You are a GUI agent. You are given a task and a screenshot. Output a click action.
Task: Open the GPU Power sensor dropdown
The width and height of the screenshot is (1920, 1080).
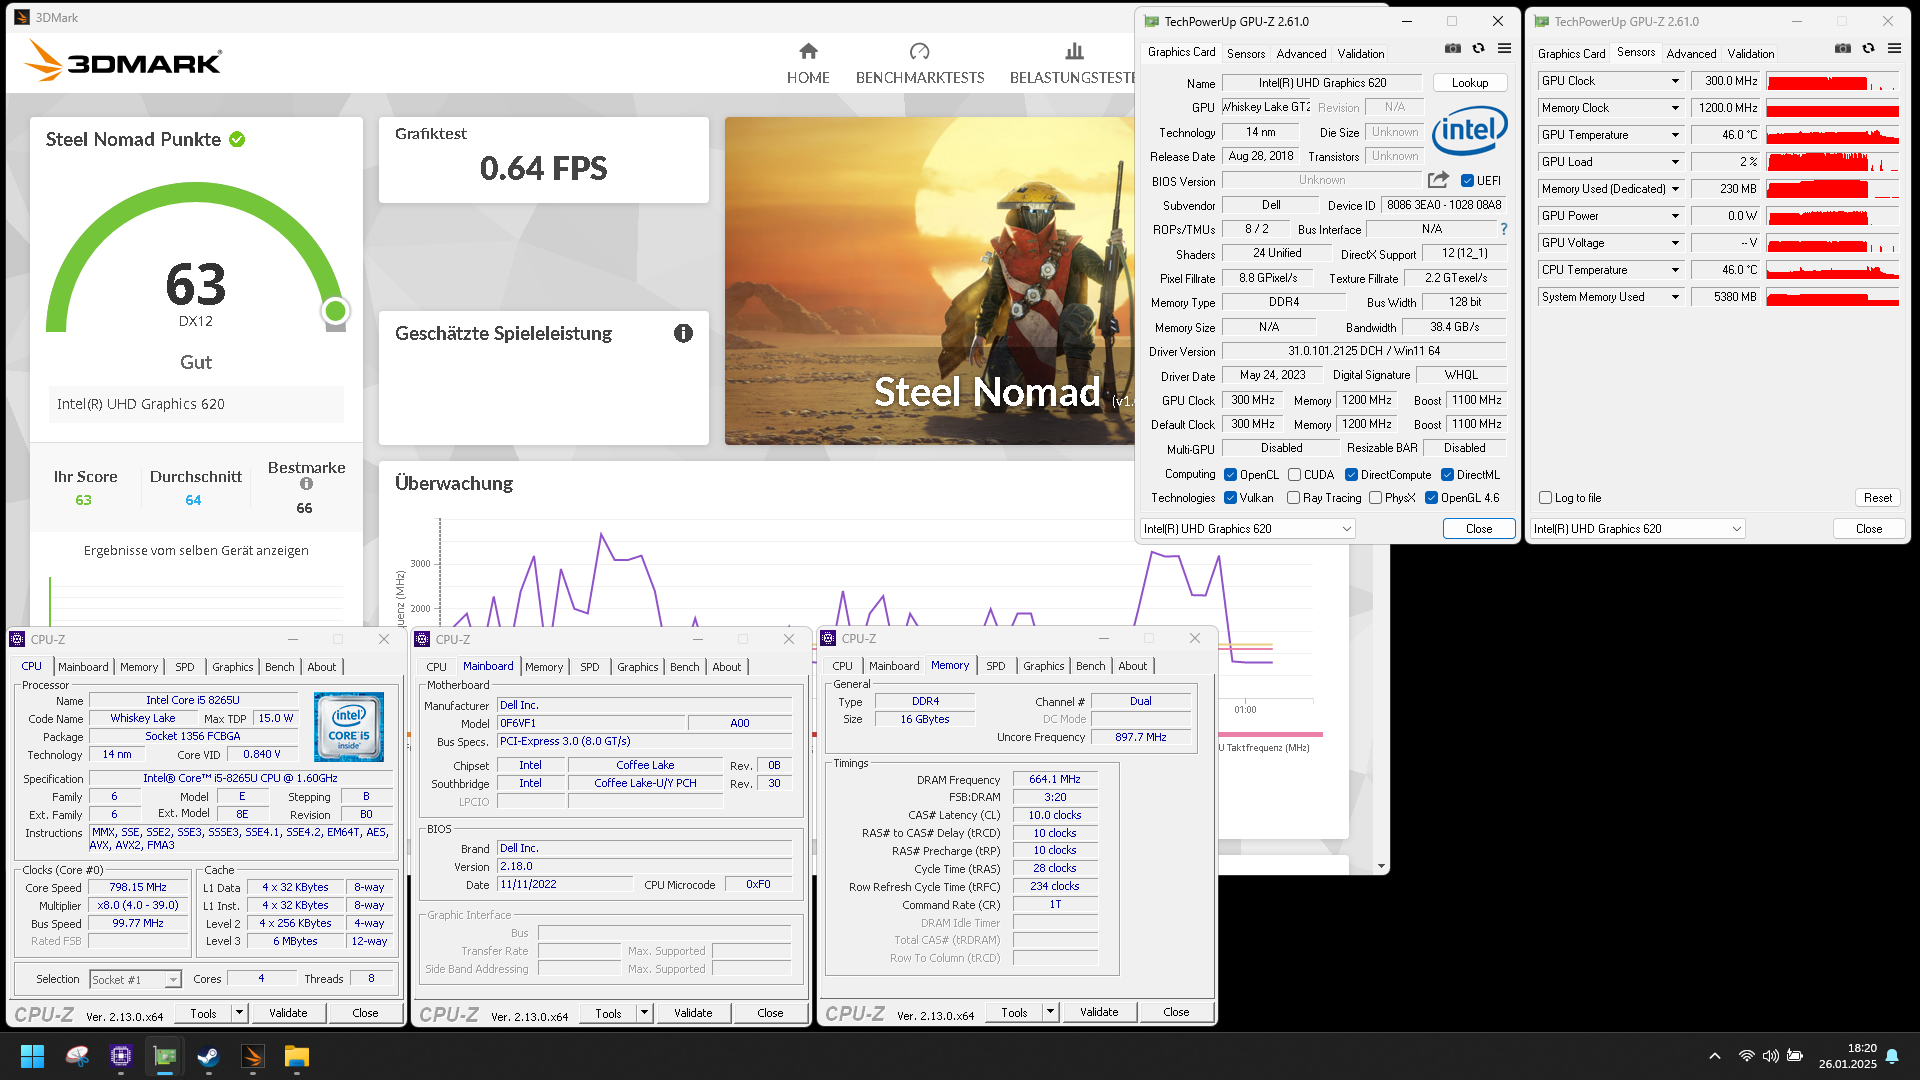pos(1675,216)
